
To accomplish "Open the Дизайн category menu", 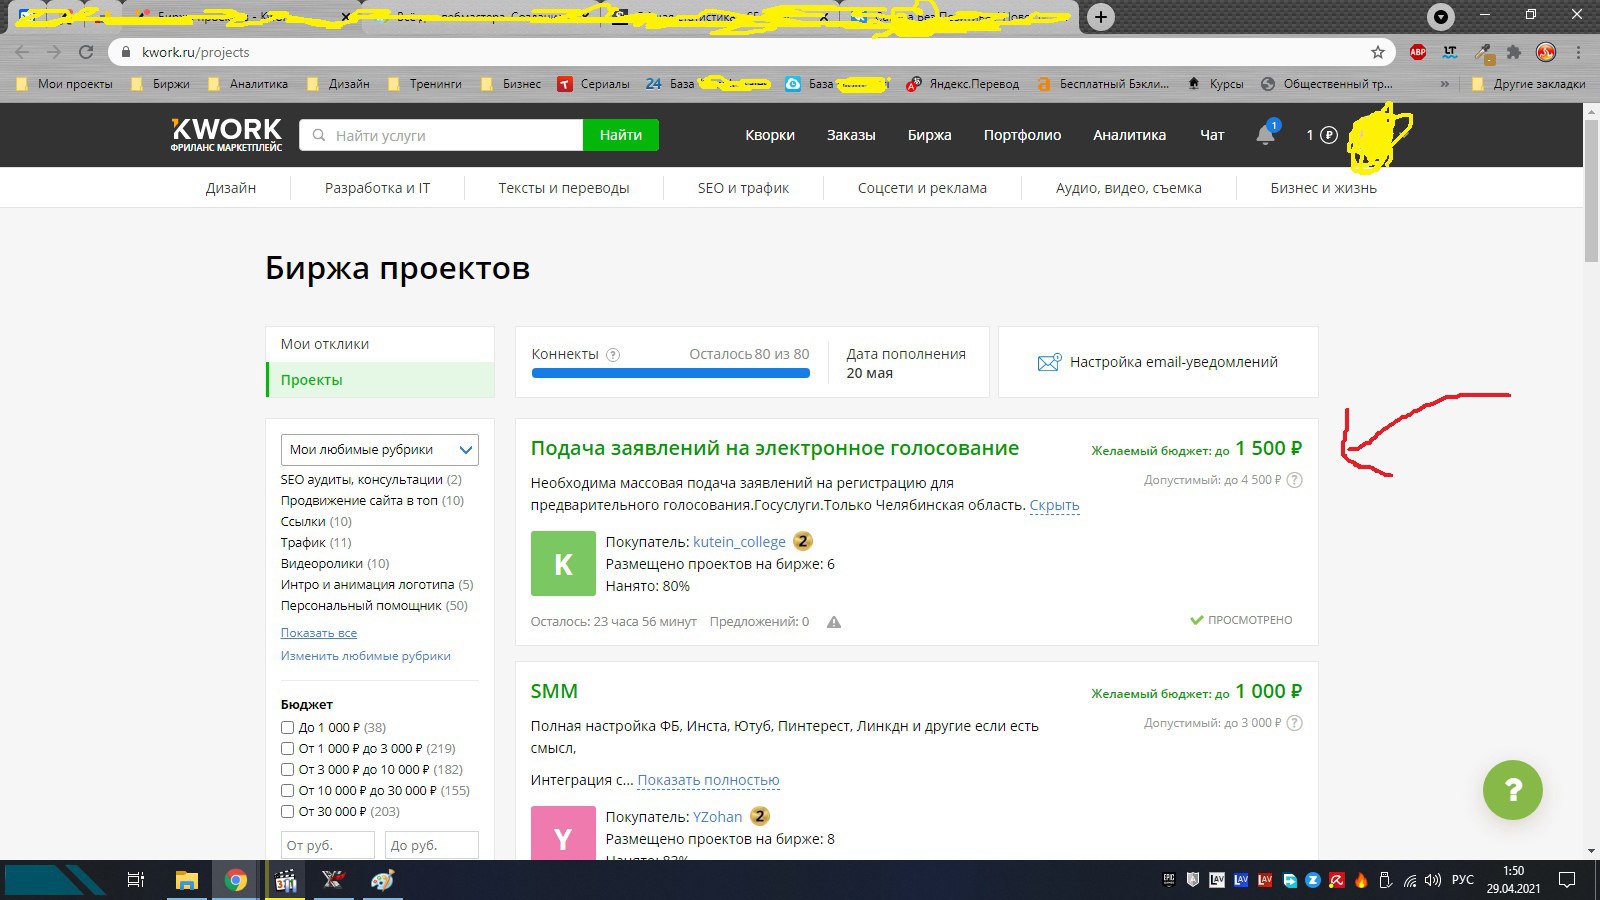I will [231, 188].
